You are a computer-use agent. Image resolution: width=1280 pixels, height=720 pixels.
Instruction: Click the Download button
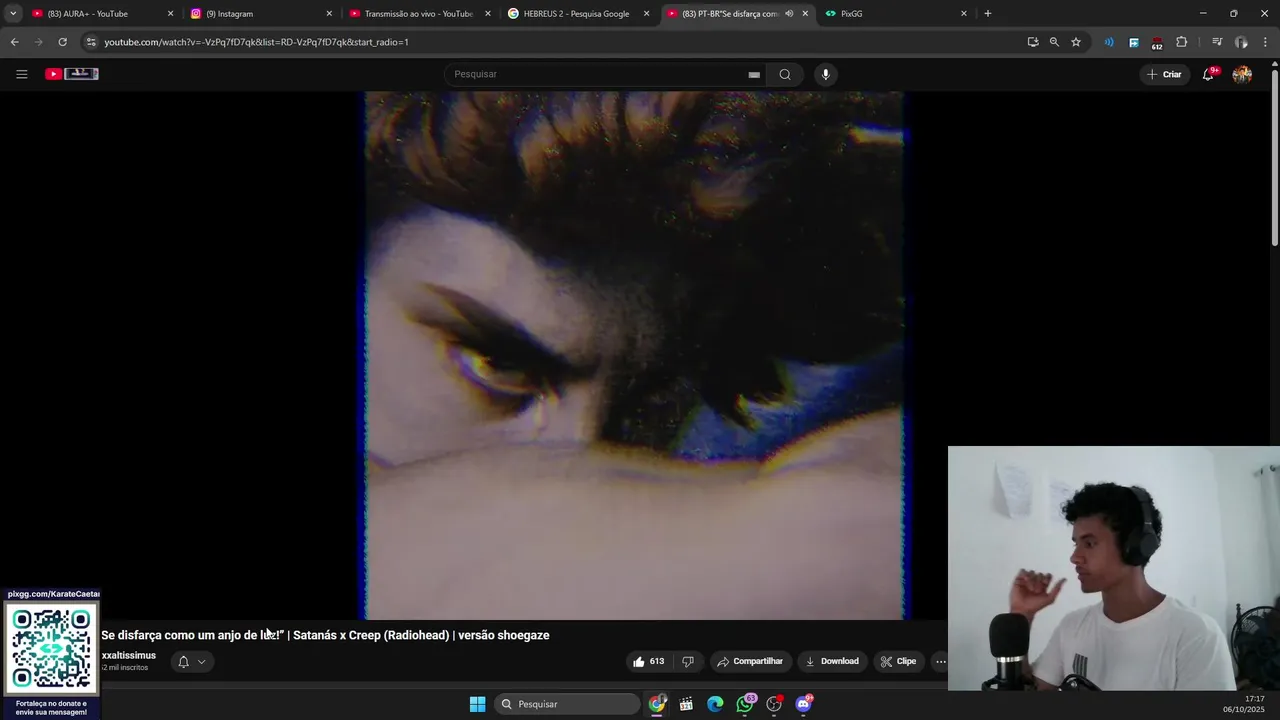(x=832, y=661)
